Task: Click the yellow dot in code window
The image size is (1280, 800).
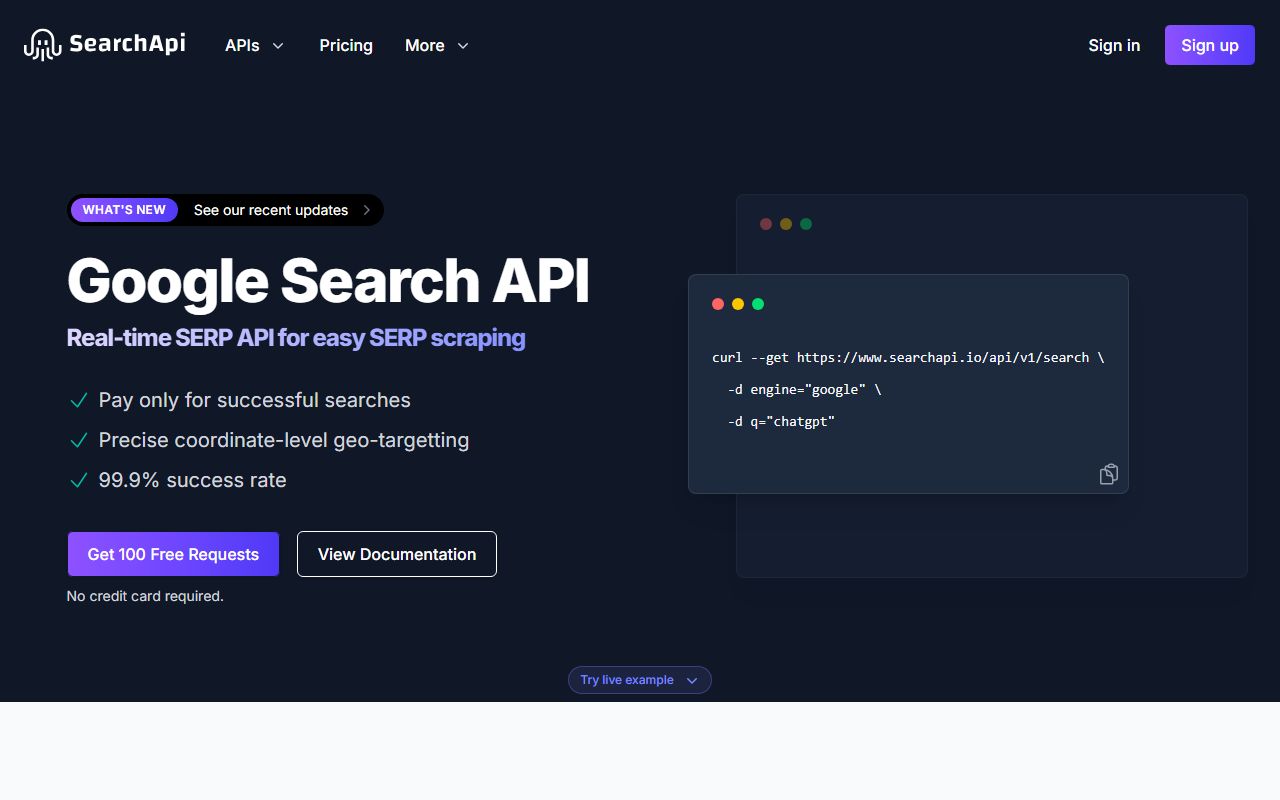Action: point(738,304)
